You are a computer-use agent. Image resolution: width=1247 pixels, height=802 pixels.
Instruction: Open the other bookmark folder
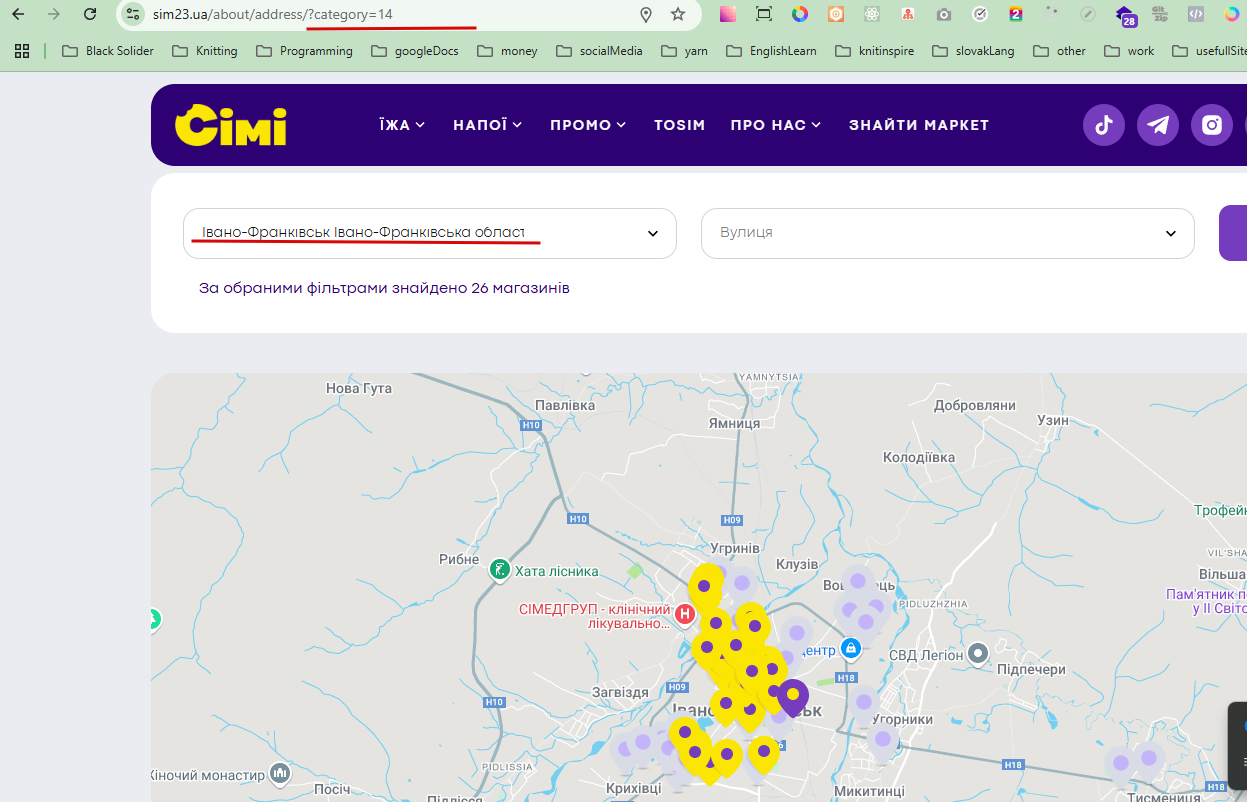(x=1060, y=51)
